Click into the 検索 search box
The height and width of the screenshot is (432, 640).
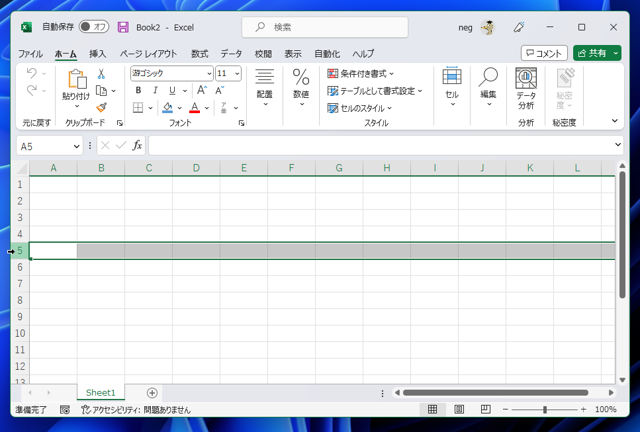325,27
